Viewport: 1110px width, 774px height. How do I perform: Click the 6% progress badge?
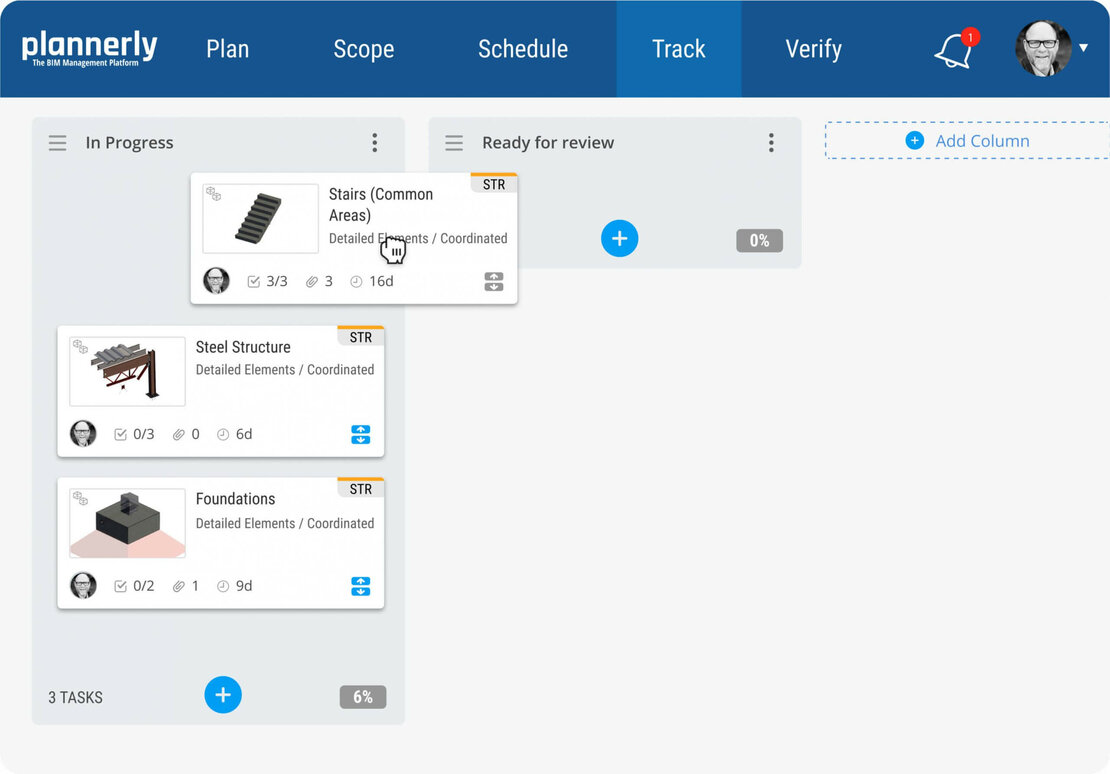click(x=363, y=697)
